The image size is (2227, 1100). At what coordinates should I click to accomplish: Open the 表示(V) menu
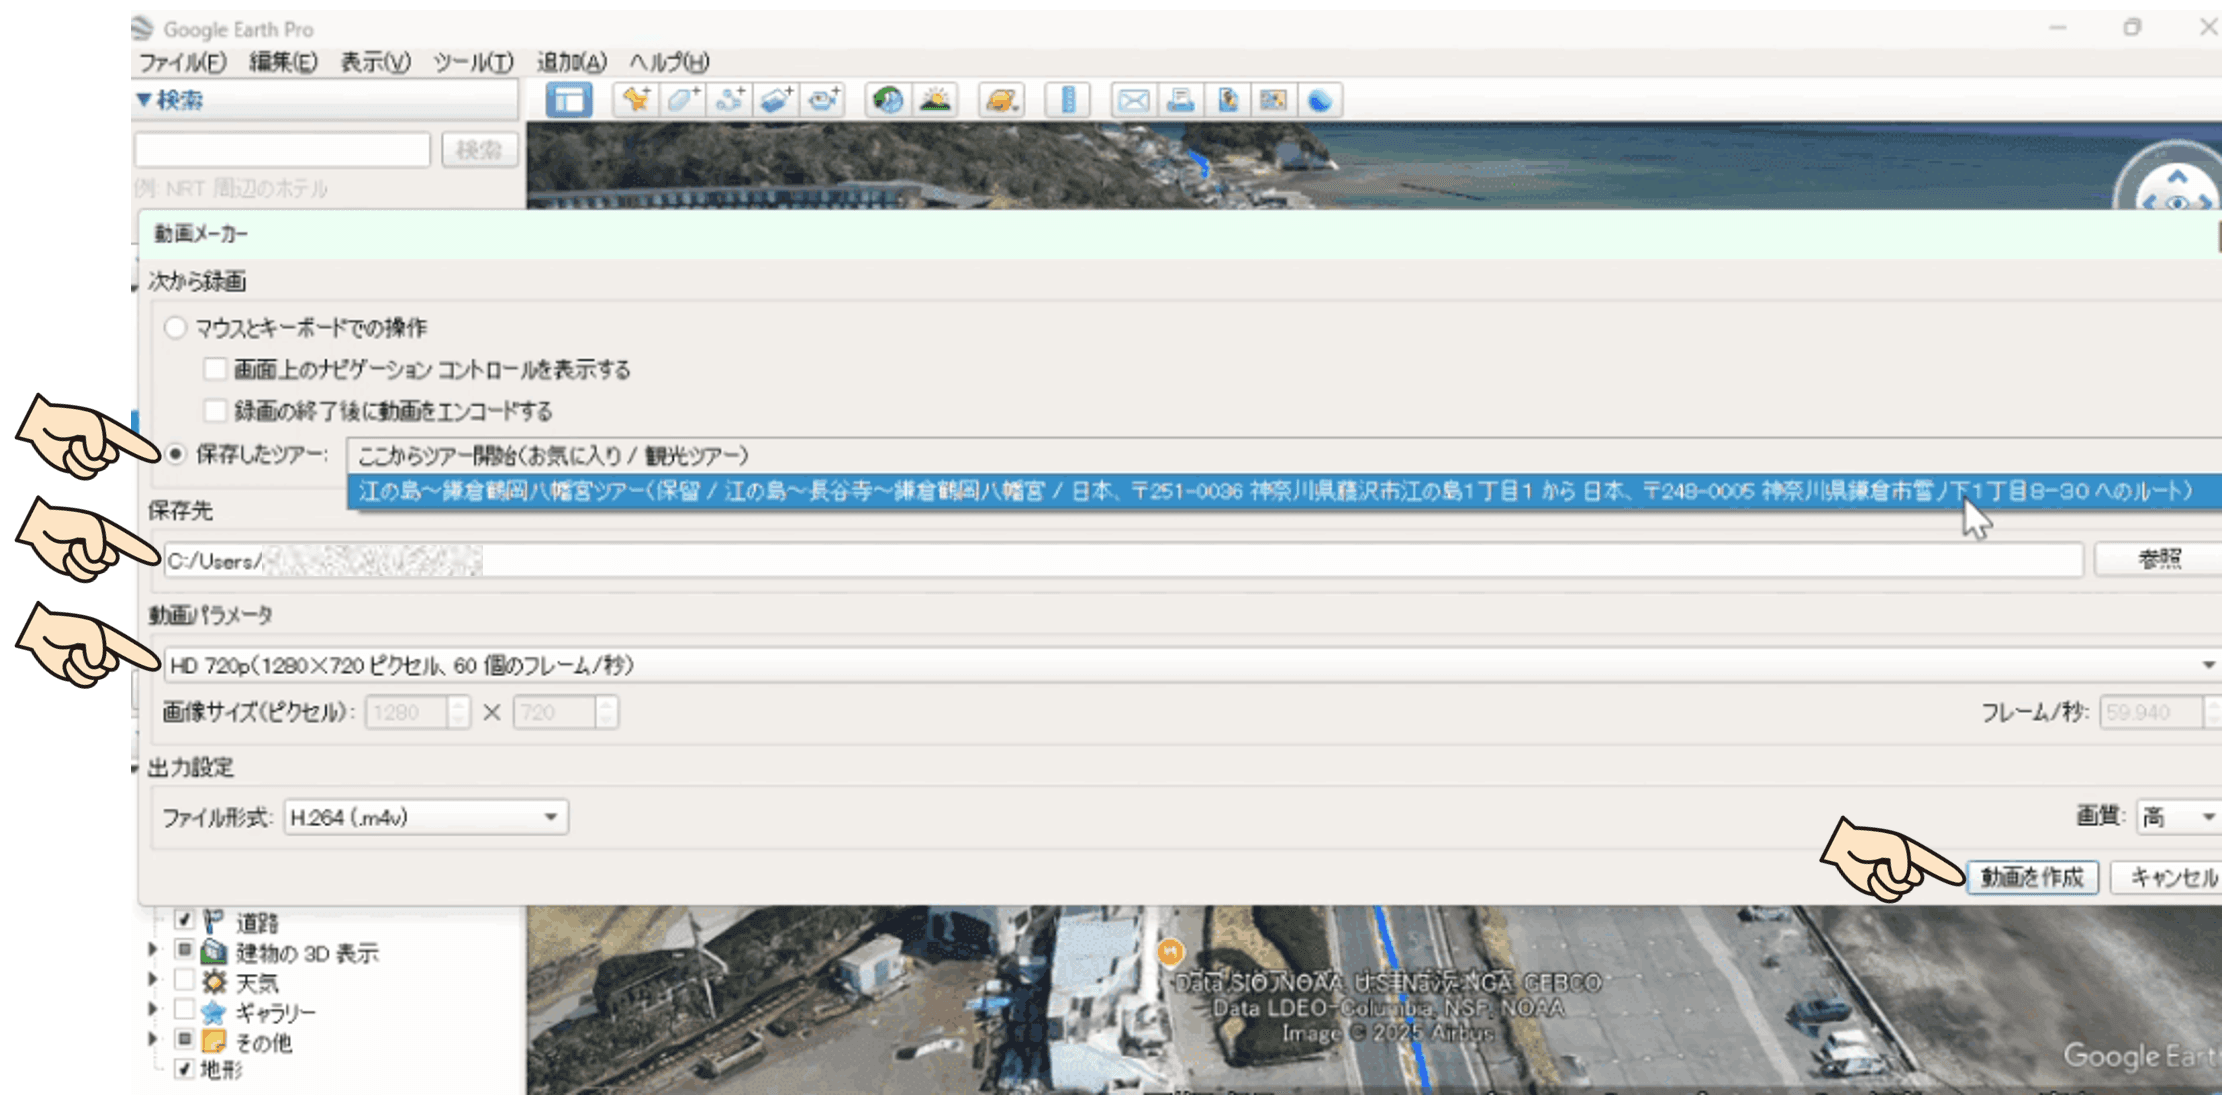pyautogui.click(x=375, y=62)
